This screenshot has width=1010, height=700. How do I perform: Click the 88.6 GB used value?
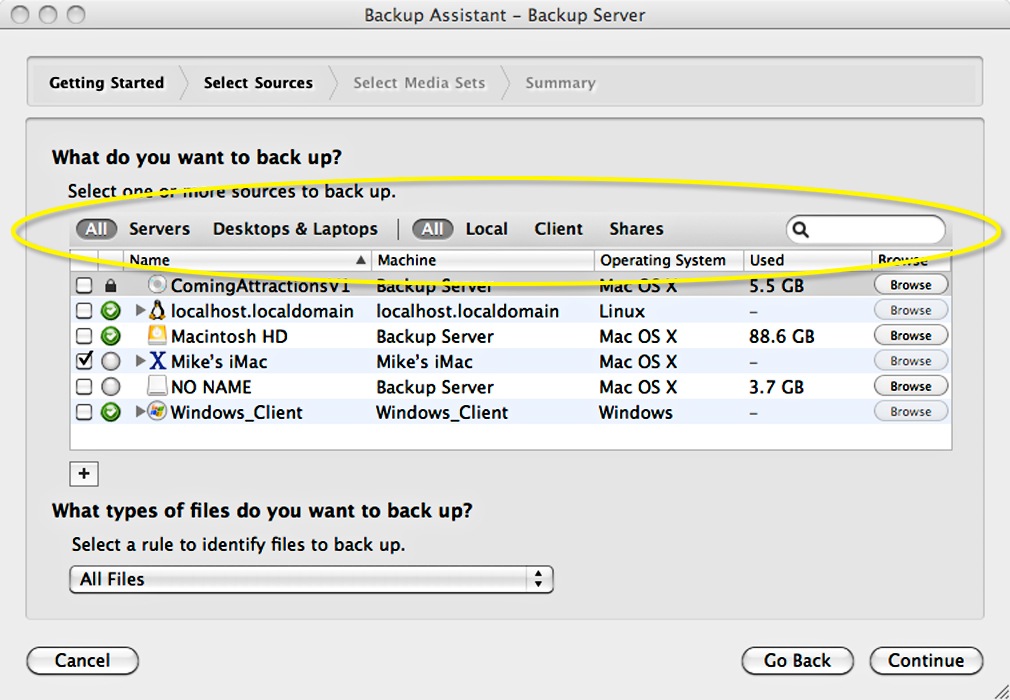tap(782, 336)
